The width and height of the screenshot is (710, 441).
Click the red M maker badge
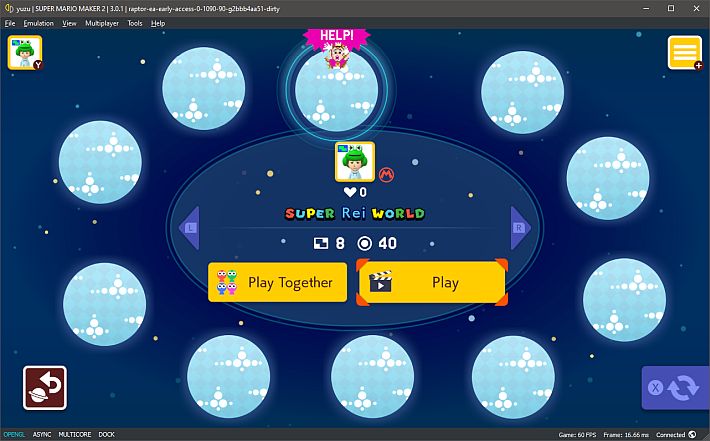tap(386, 174)
